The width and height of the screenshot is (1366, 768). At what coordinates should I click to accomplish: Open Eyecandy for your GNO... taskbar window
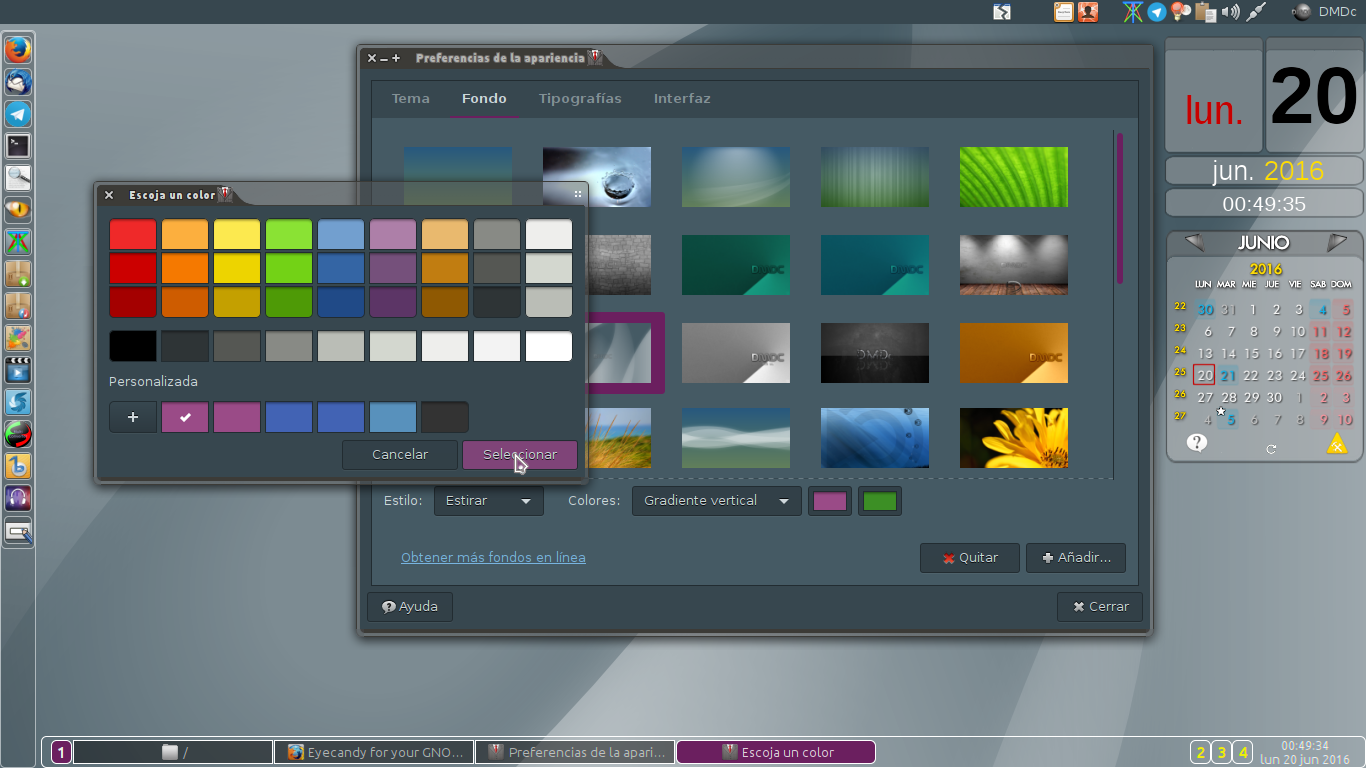tap(374, 752)
